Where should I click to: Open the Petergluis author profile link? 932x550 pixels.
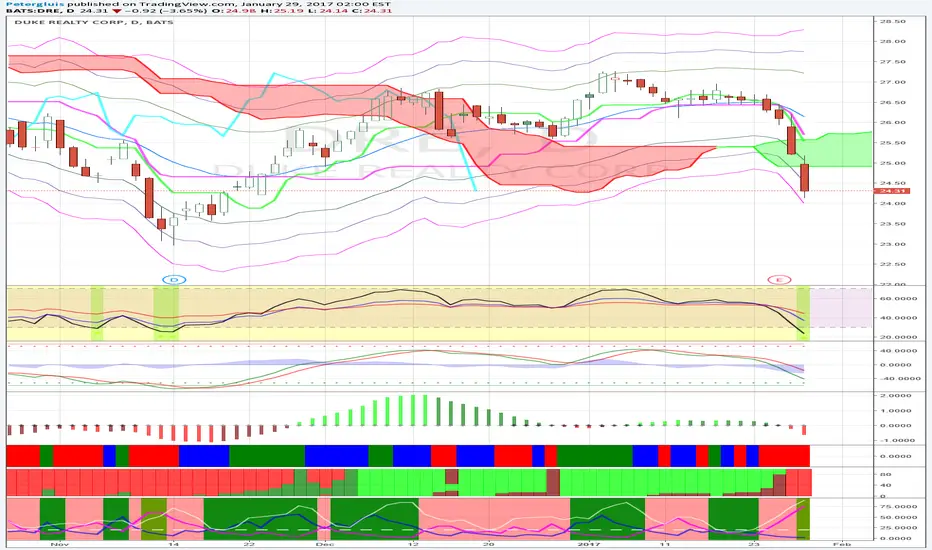(35, 4)
